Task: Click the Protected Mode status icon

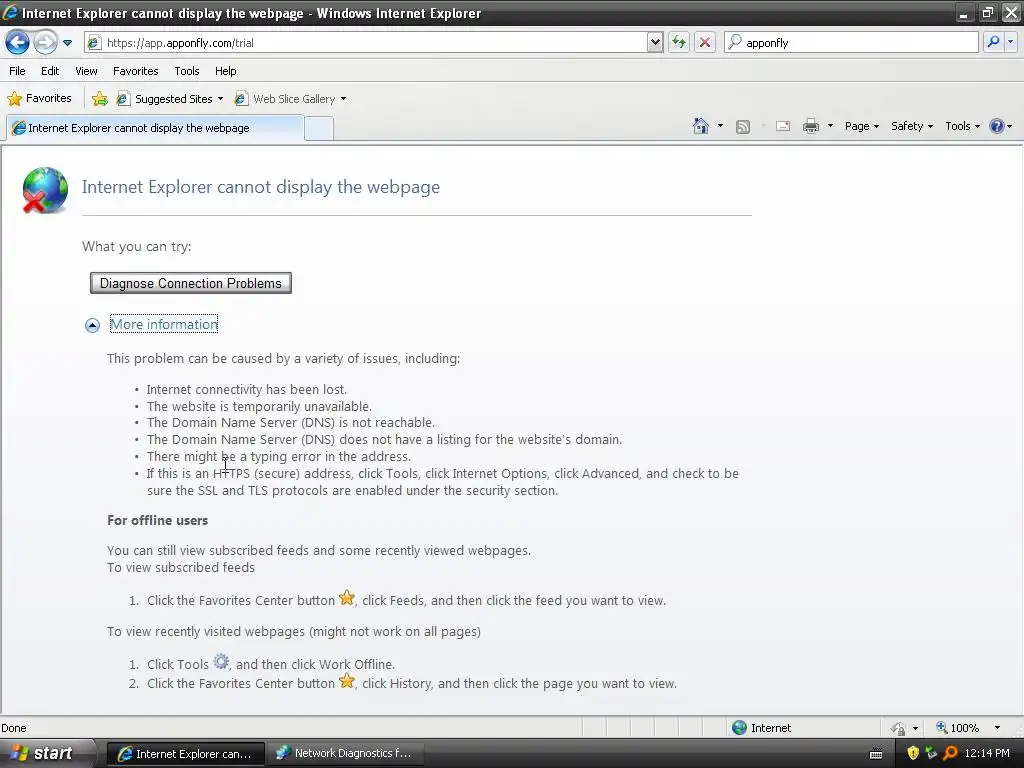Action: [x=899, y=728]
